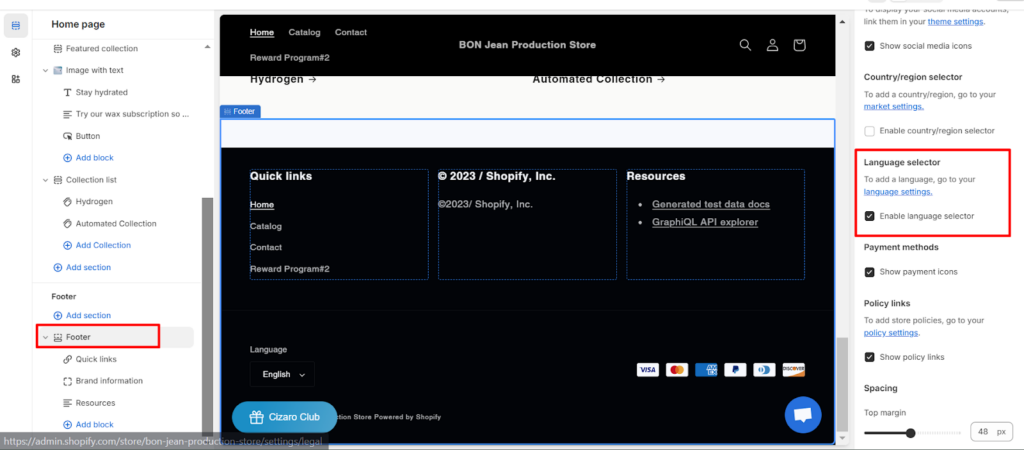Open the language settings link
Screen dimensions: 1024x450
tap(898, 191)
